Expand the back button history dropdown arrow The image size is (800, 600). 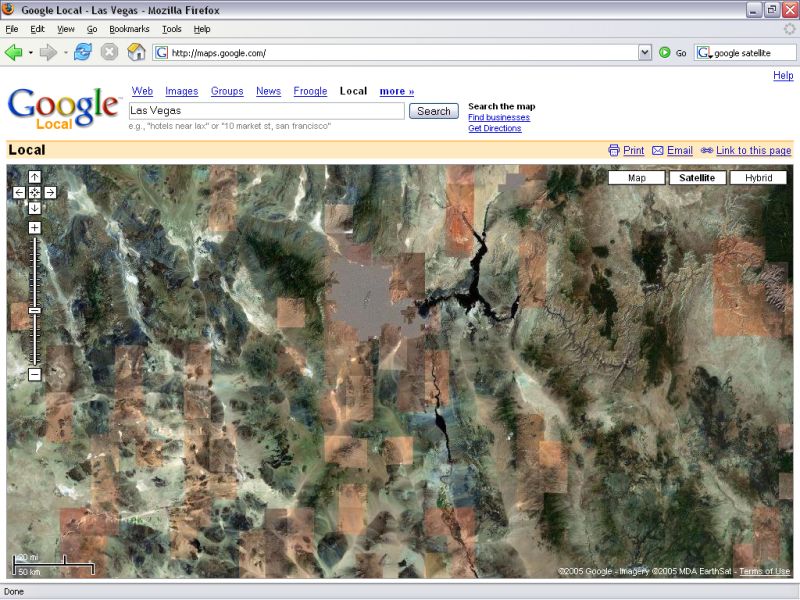click(31, 52)
